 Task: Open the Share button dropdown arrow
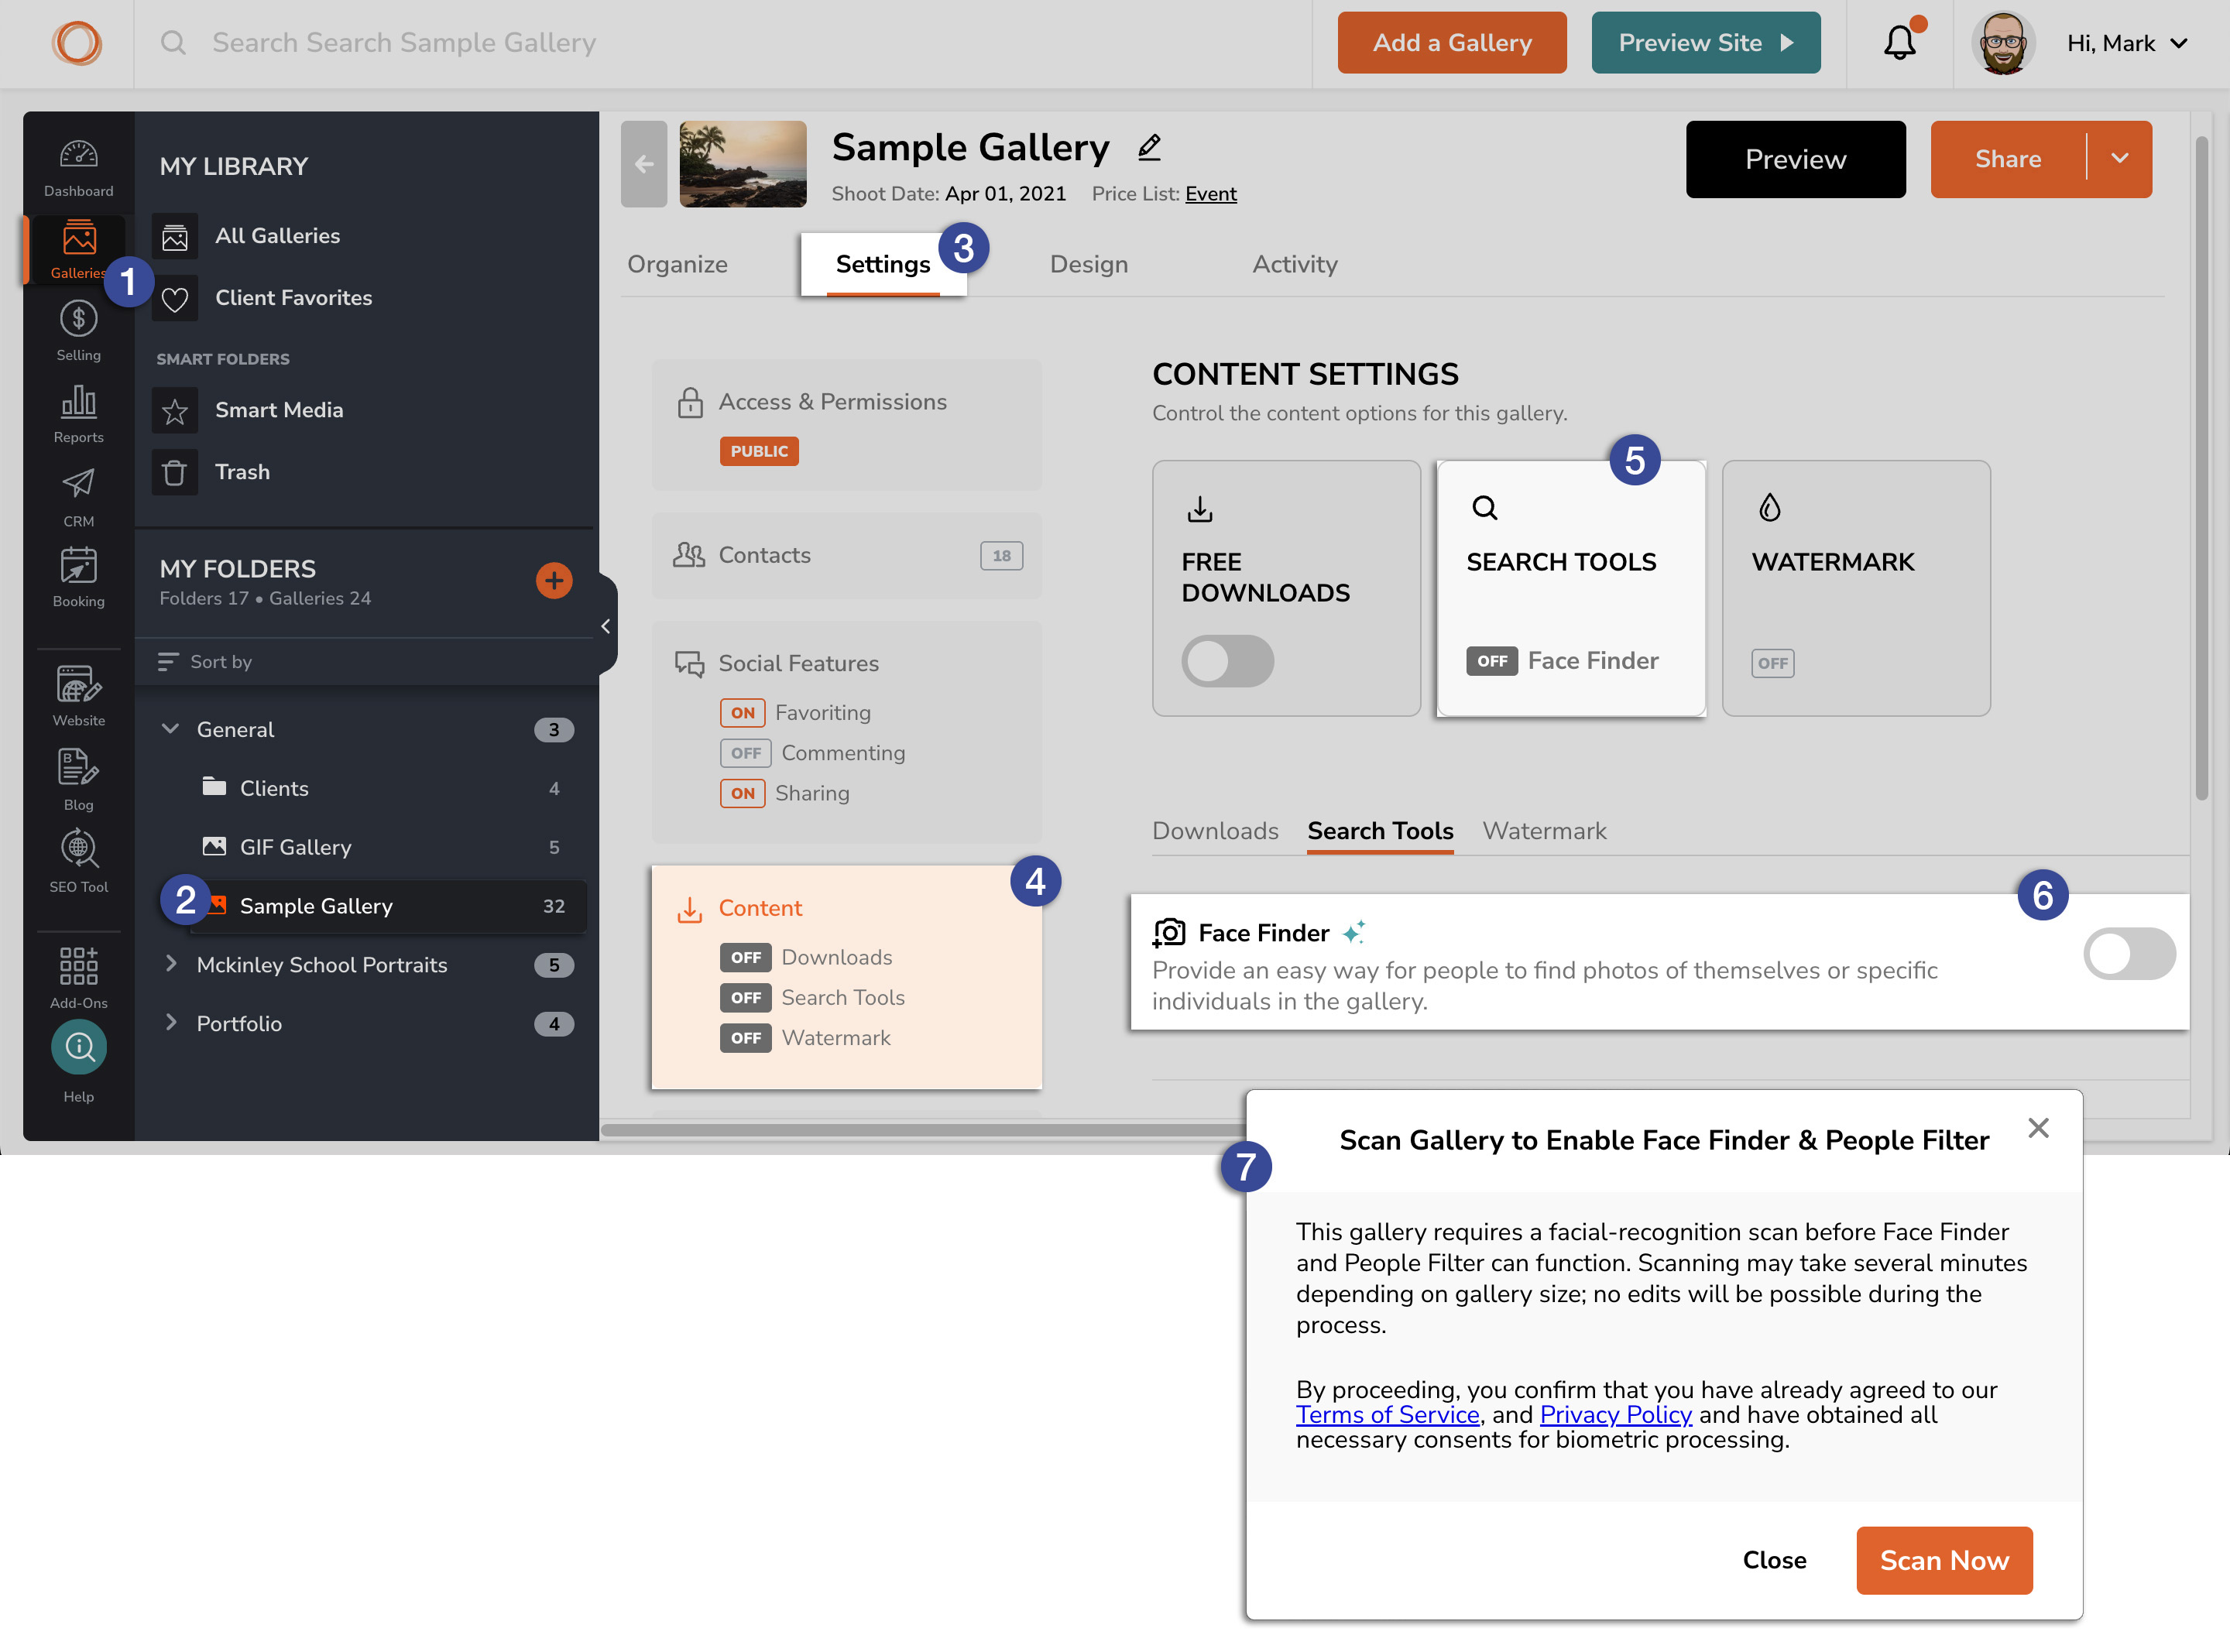tap(2119, 159)
